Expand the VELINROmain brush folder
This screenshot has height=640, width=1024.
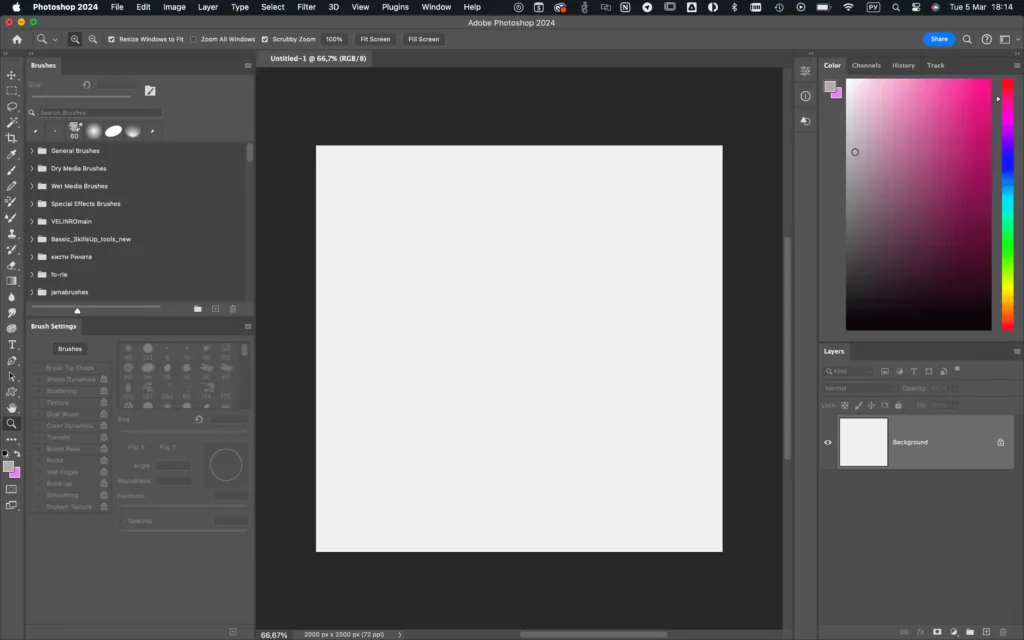tap(31, 221)
